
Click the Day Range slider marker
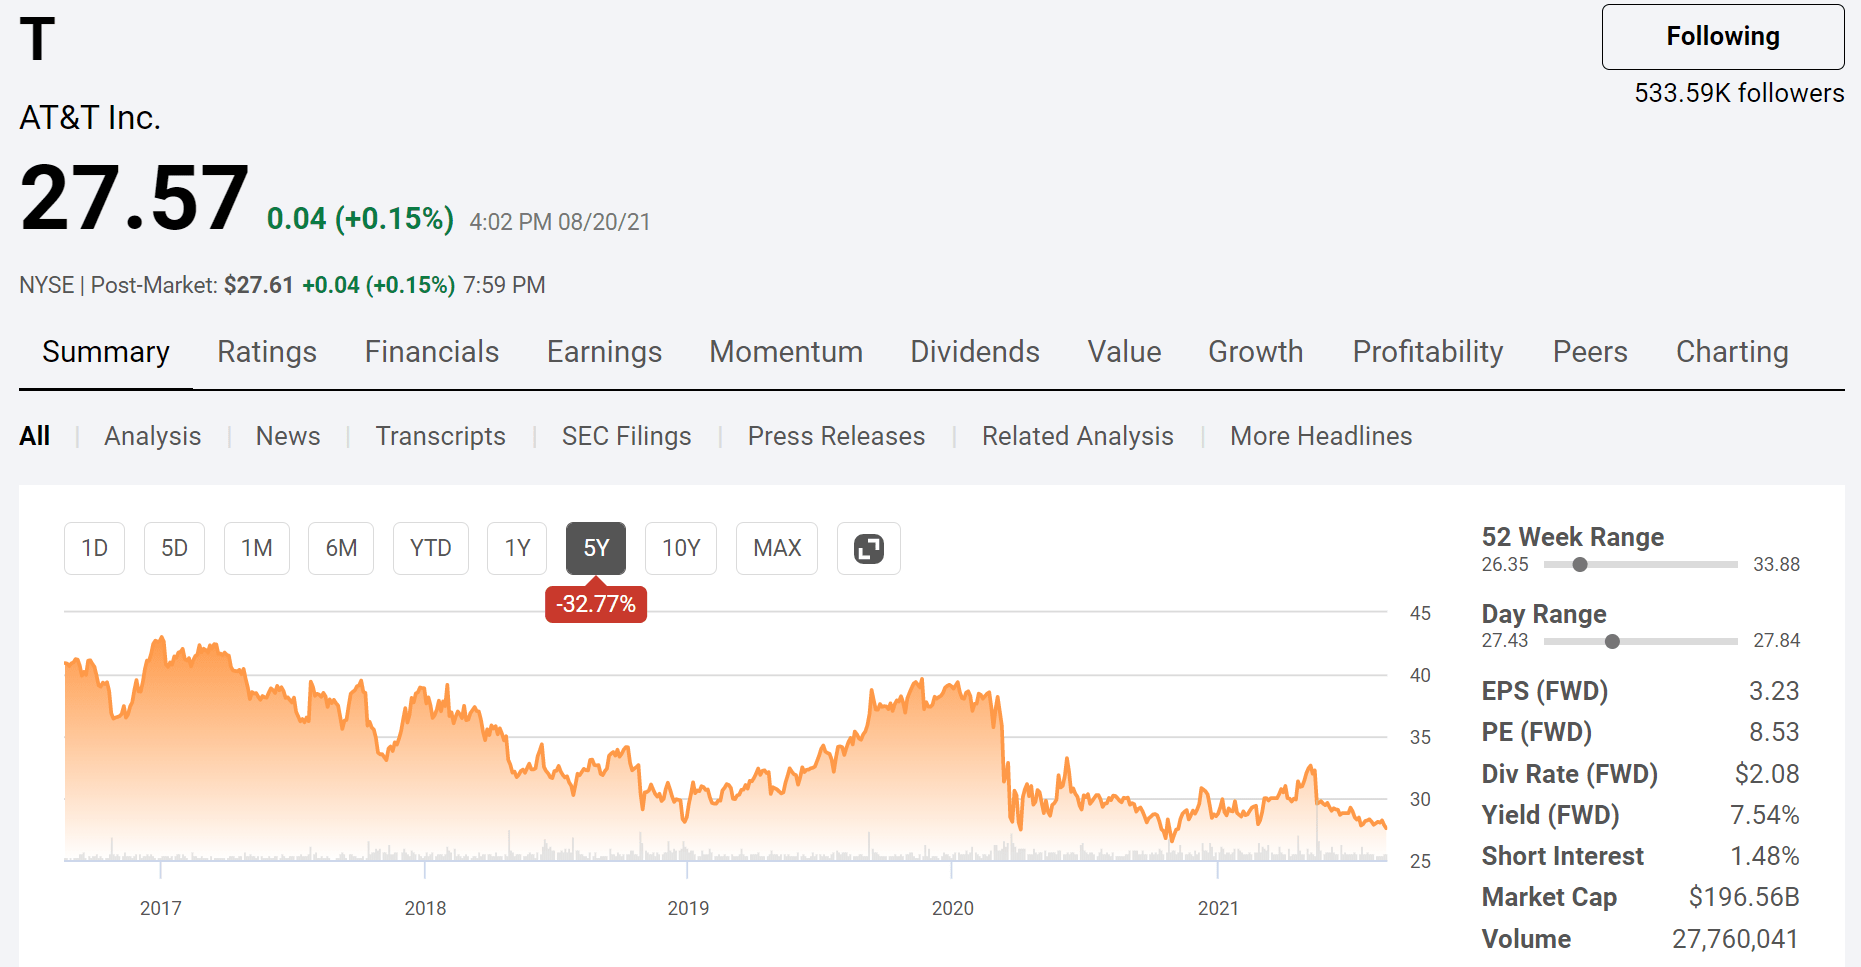tap(1612, 641)
